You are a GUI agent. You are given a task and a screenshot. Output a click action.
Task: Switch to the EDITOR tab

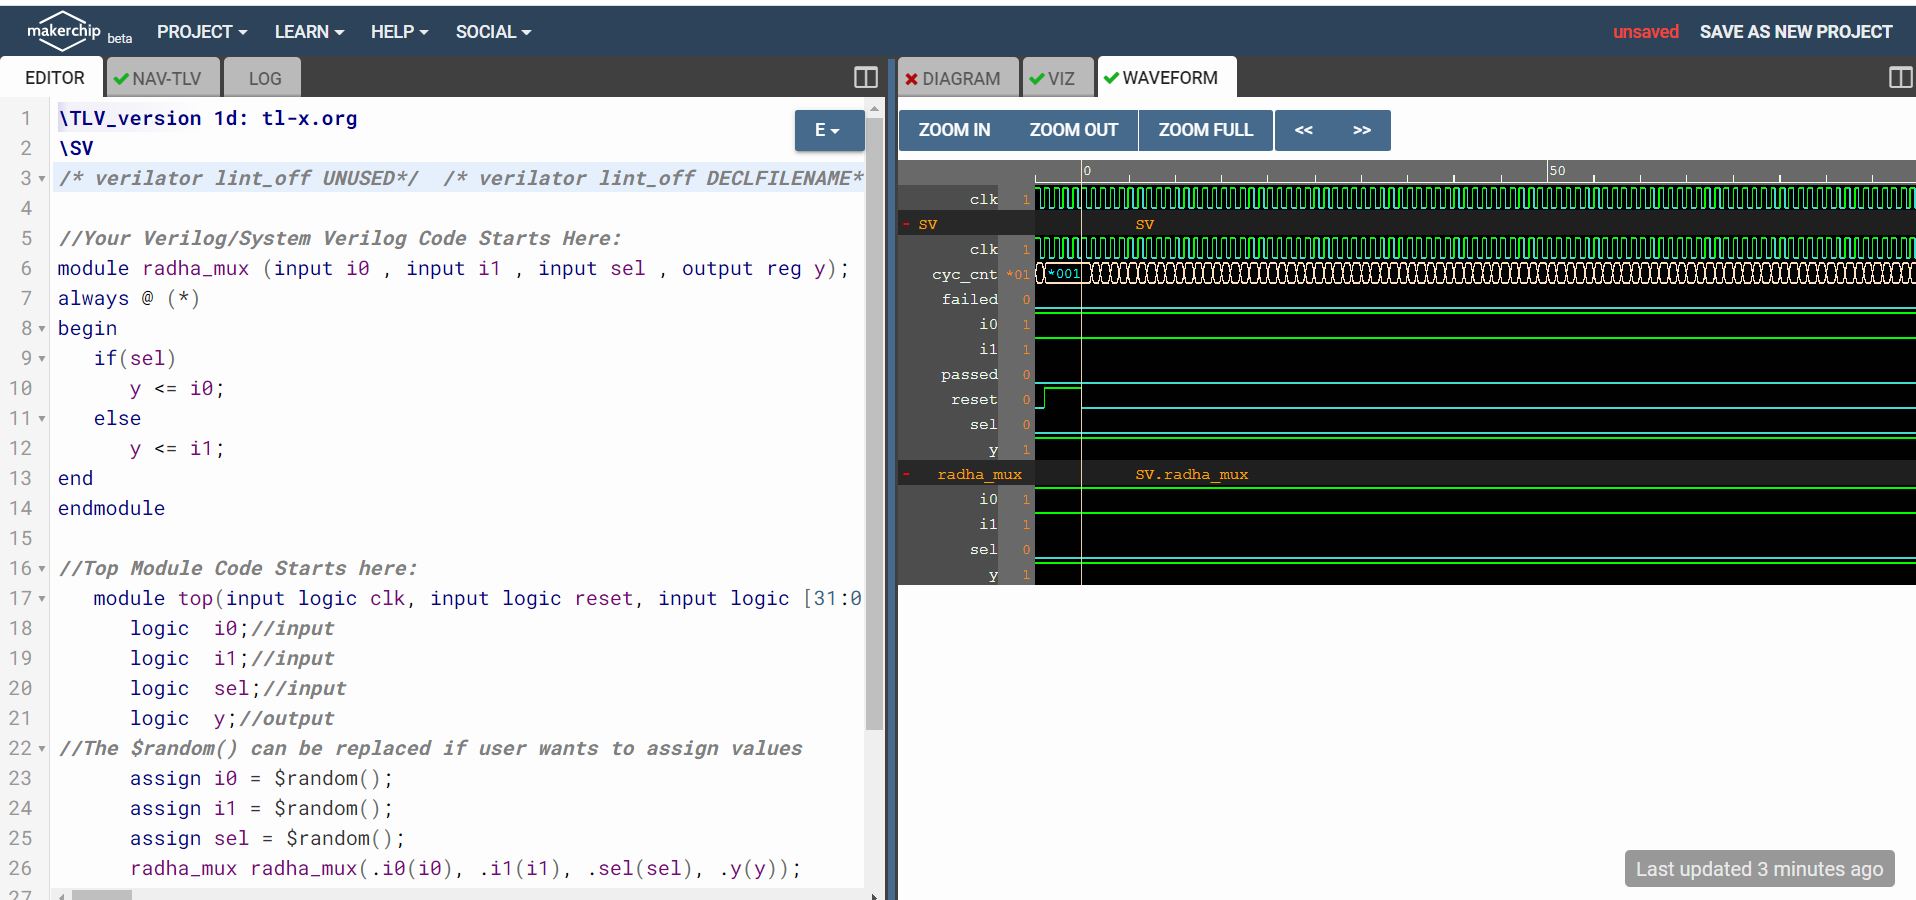(54, 78)
